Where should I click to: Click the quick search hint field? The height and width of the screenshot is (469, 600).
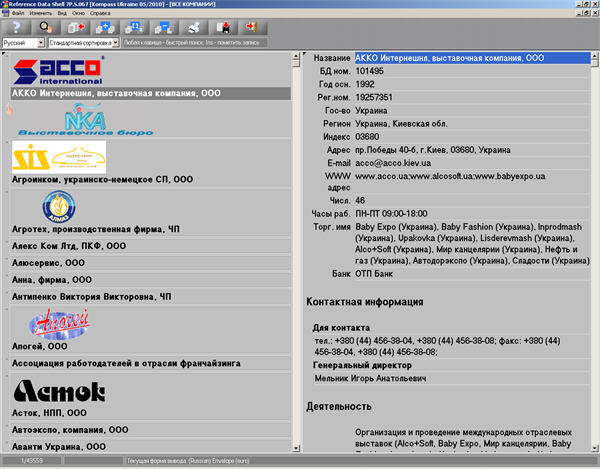click(195, 43)
